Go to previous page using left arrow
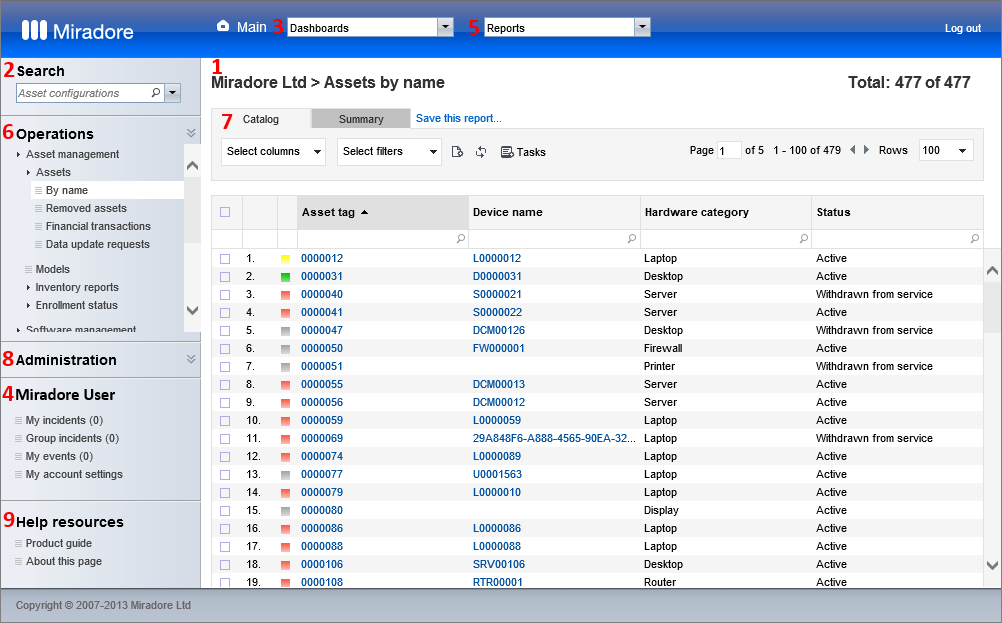 [x=852, y=150]
